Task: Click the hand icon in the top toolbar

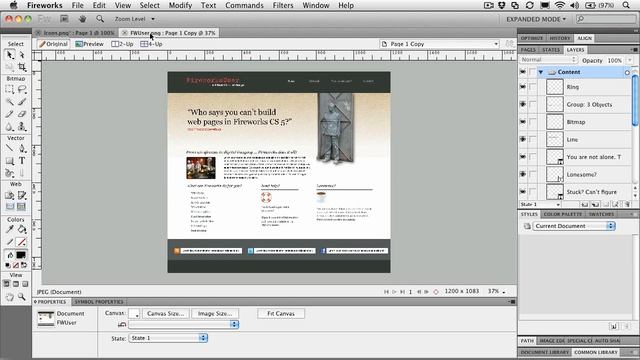Action: pyautogui.click(x=82, y=19)
